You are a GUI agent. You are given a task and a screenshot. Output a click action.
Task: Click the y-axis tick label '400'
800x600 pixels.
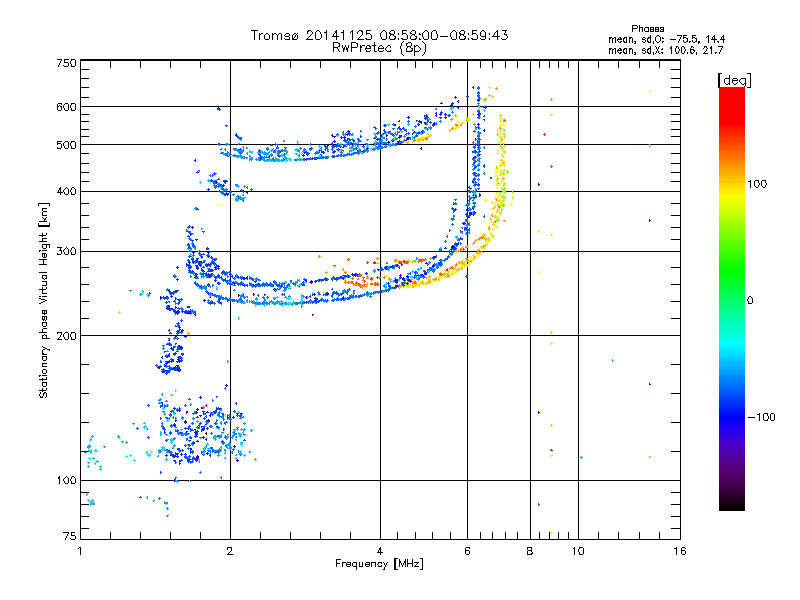[66, 192]
